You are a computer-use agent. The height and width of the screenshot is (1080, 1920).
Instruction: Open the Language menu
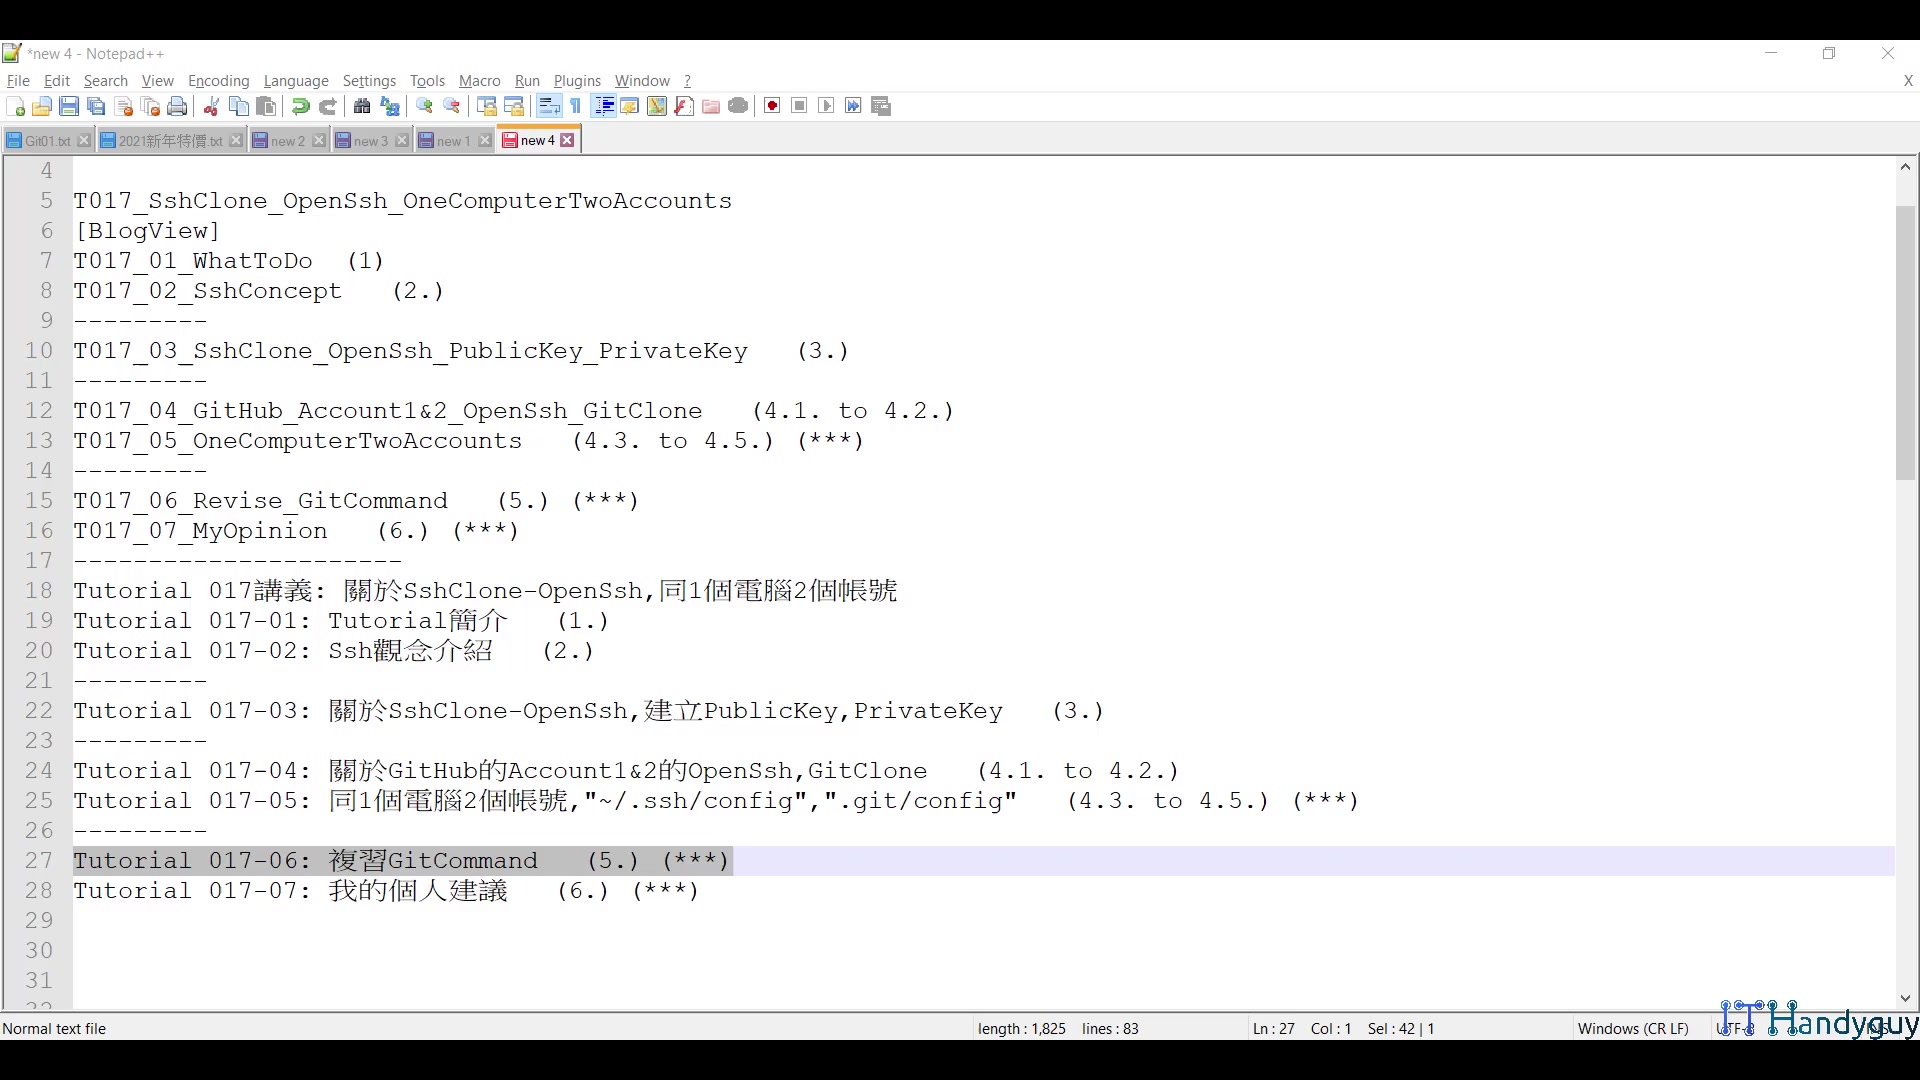(x=296, y=81)
